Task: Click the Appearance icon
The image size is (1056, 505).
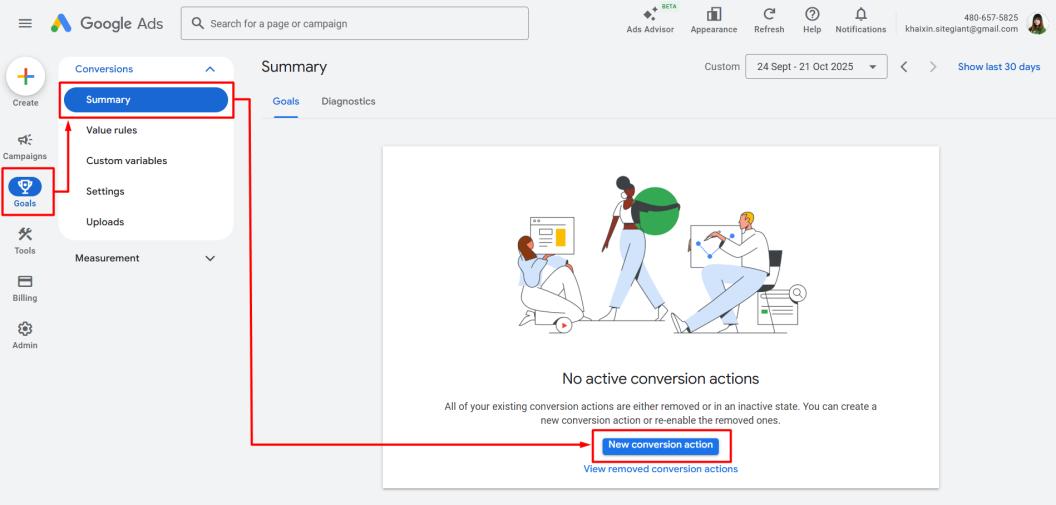Action: (x=714, y=15)
